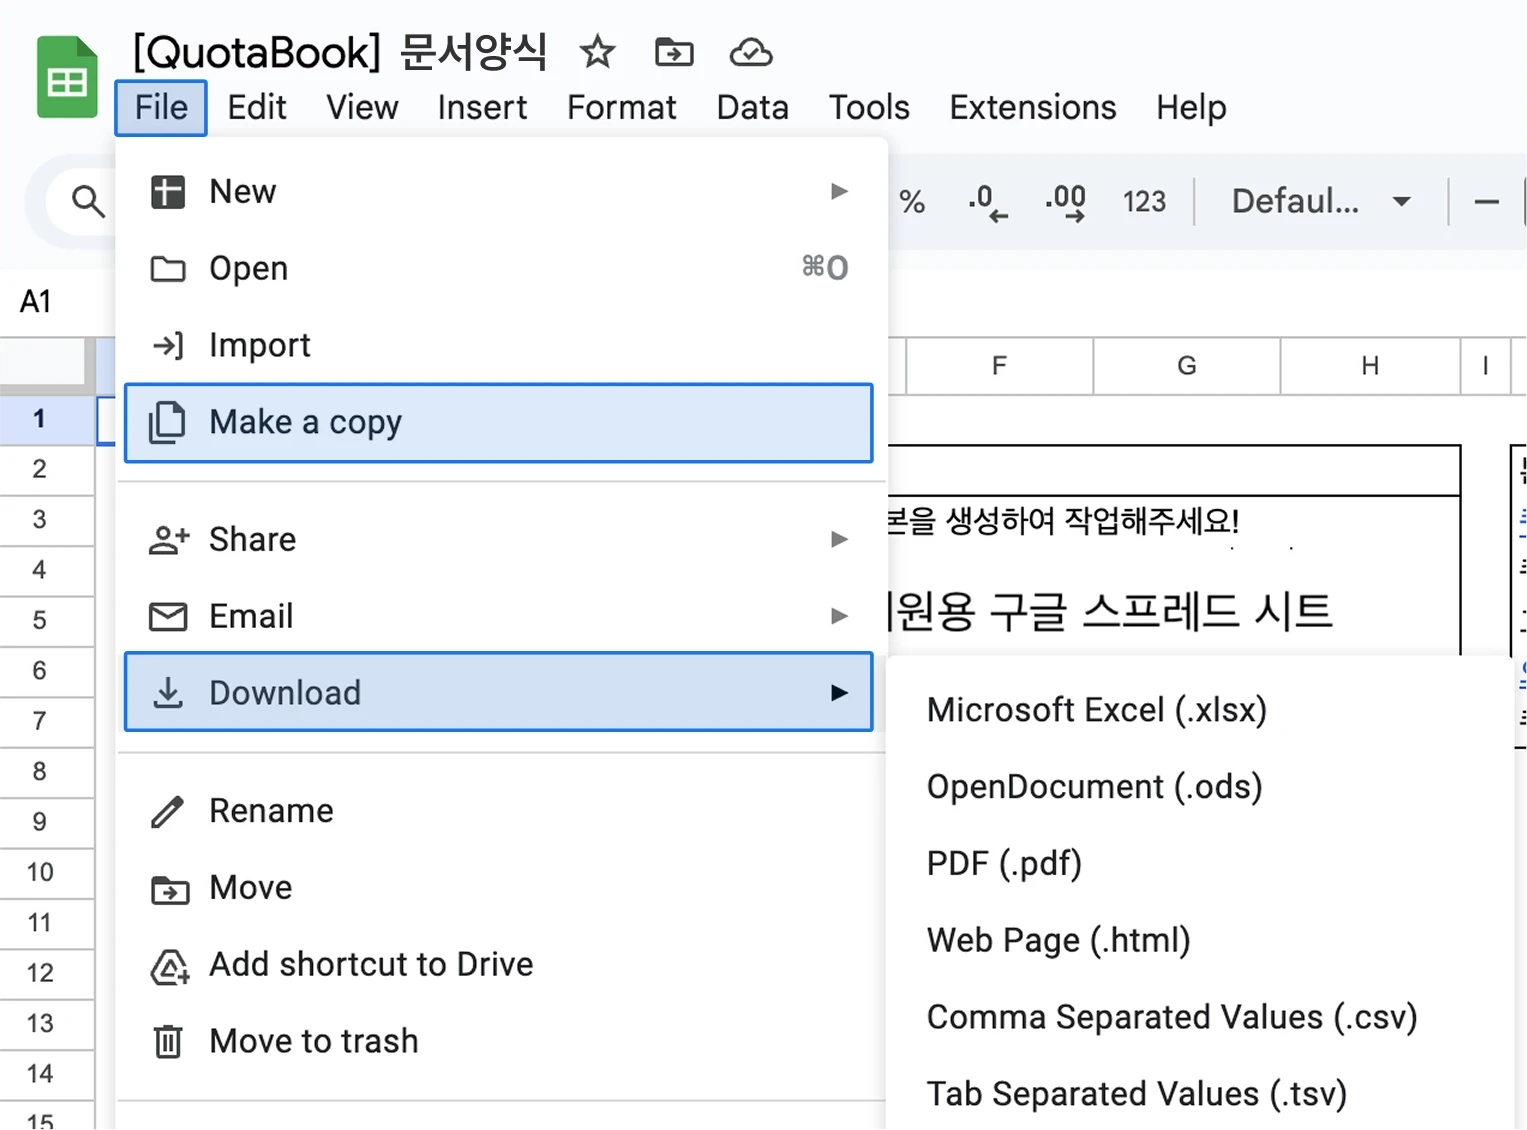
Task: Open the Tools menu
Action: click(x=868, y=107)
